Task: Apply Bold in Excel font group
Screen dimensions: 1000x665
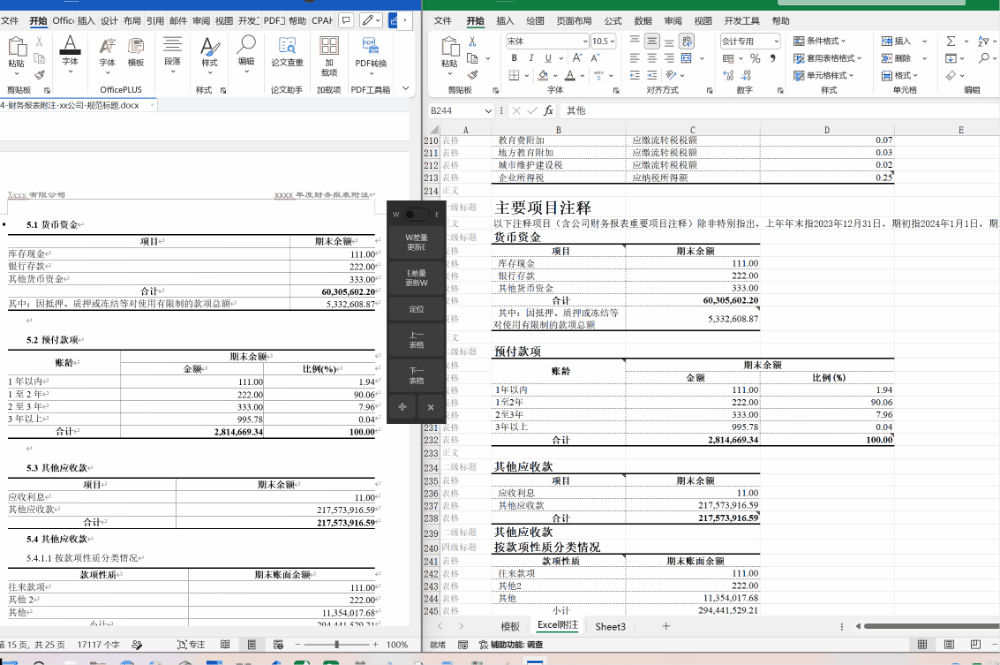Action: [x=514, y=58]
